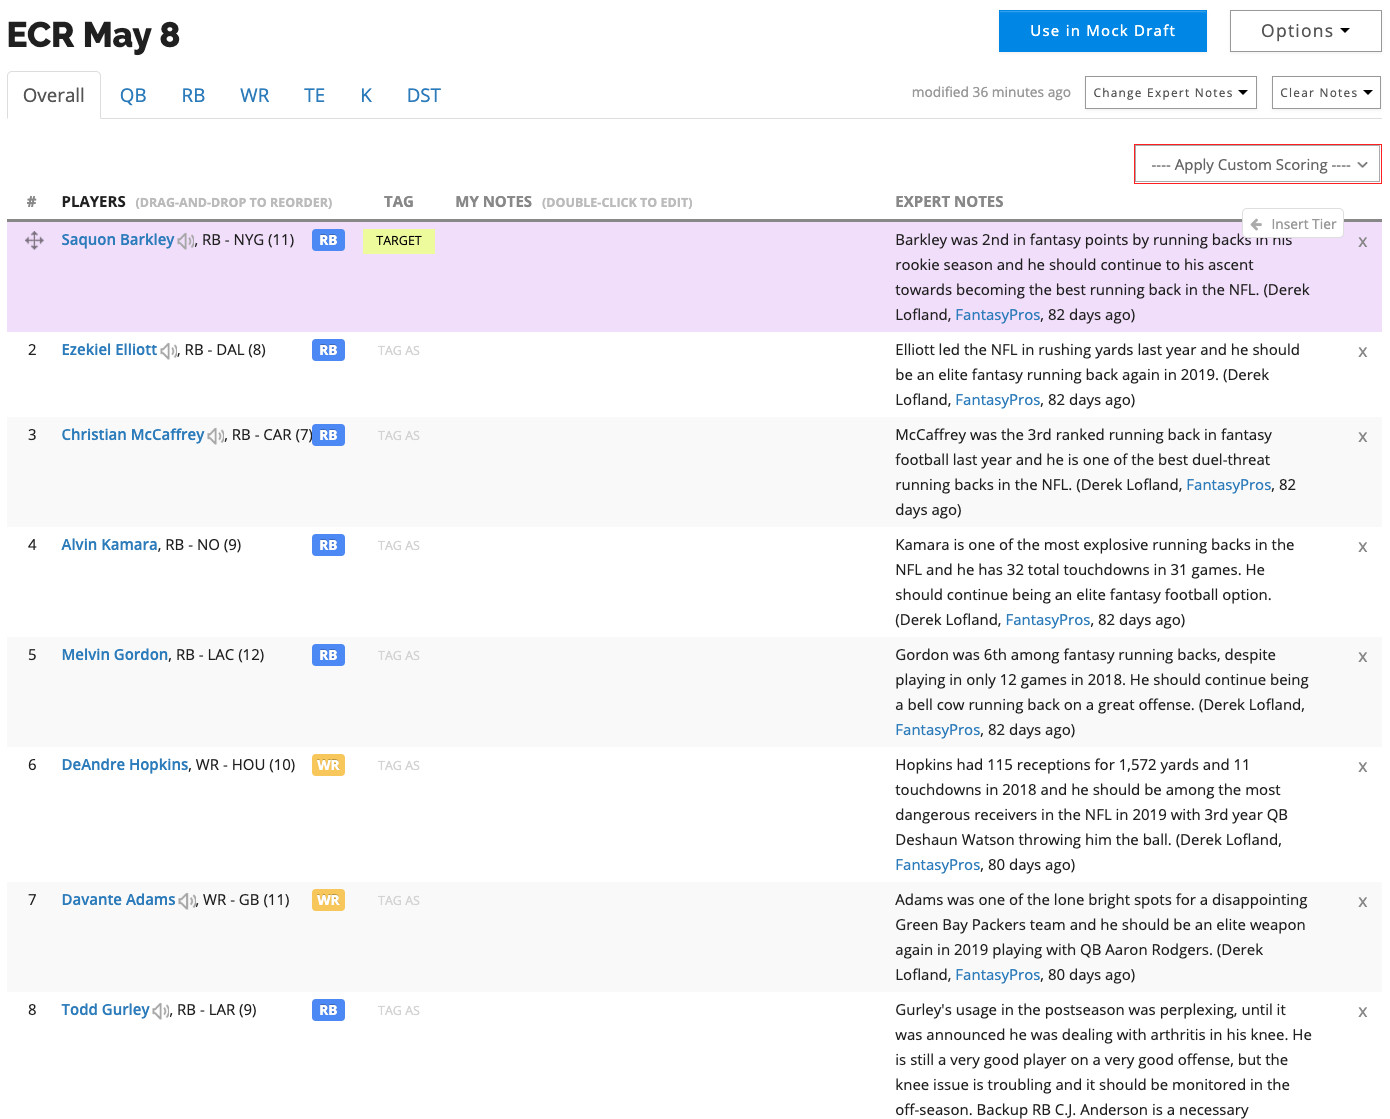Click My Notes cell for Ezekiel Elliott

click(x=665, y=373)
